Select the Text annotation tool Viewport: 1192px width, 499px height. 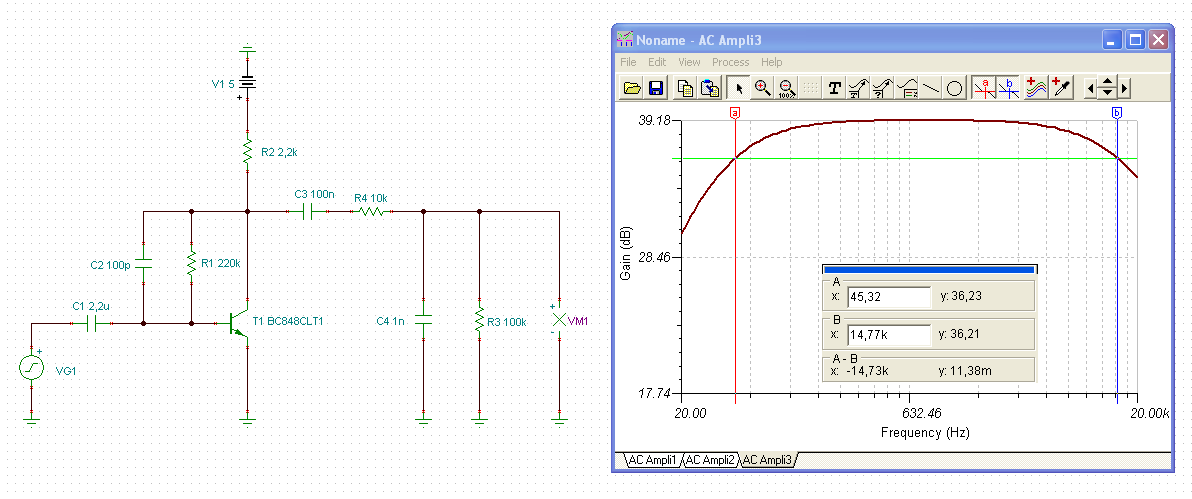click(x=835, y=89)
